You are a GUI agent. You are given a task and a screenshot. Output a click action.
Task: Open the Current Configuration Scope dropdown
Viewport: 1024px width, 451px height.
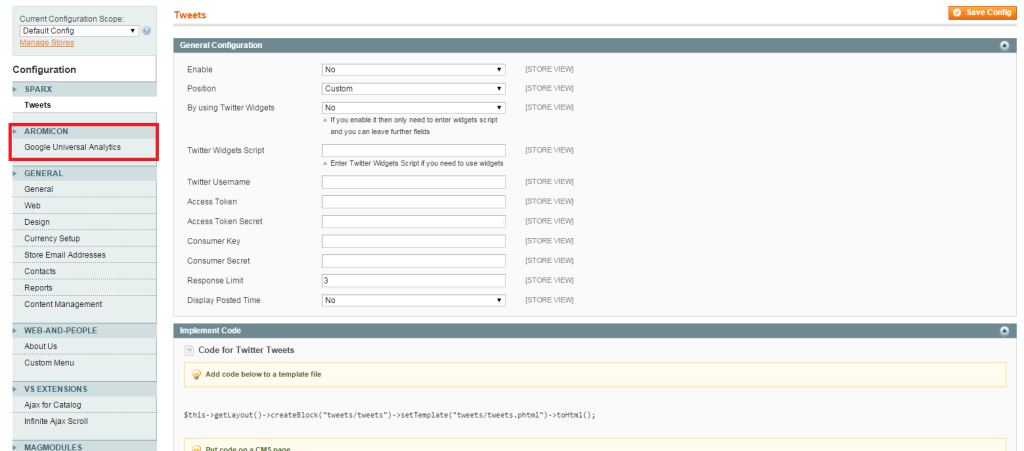[79, 31]
